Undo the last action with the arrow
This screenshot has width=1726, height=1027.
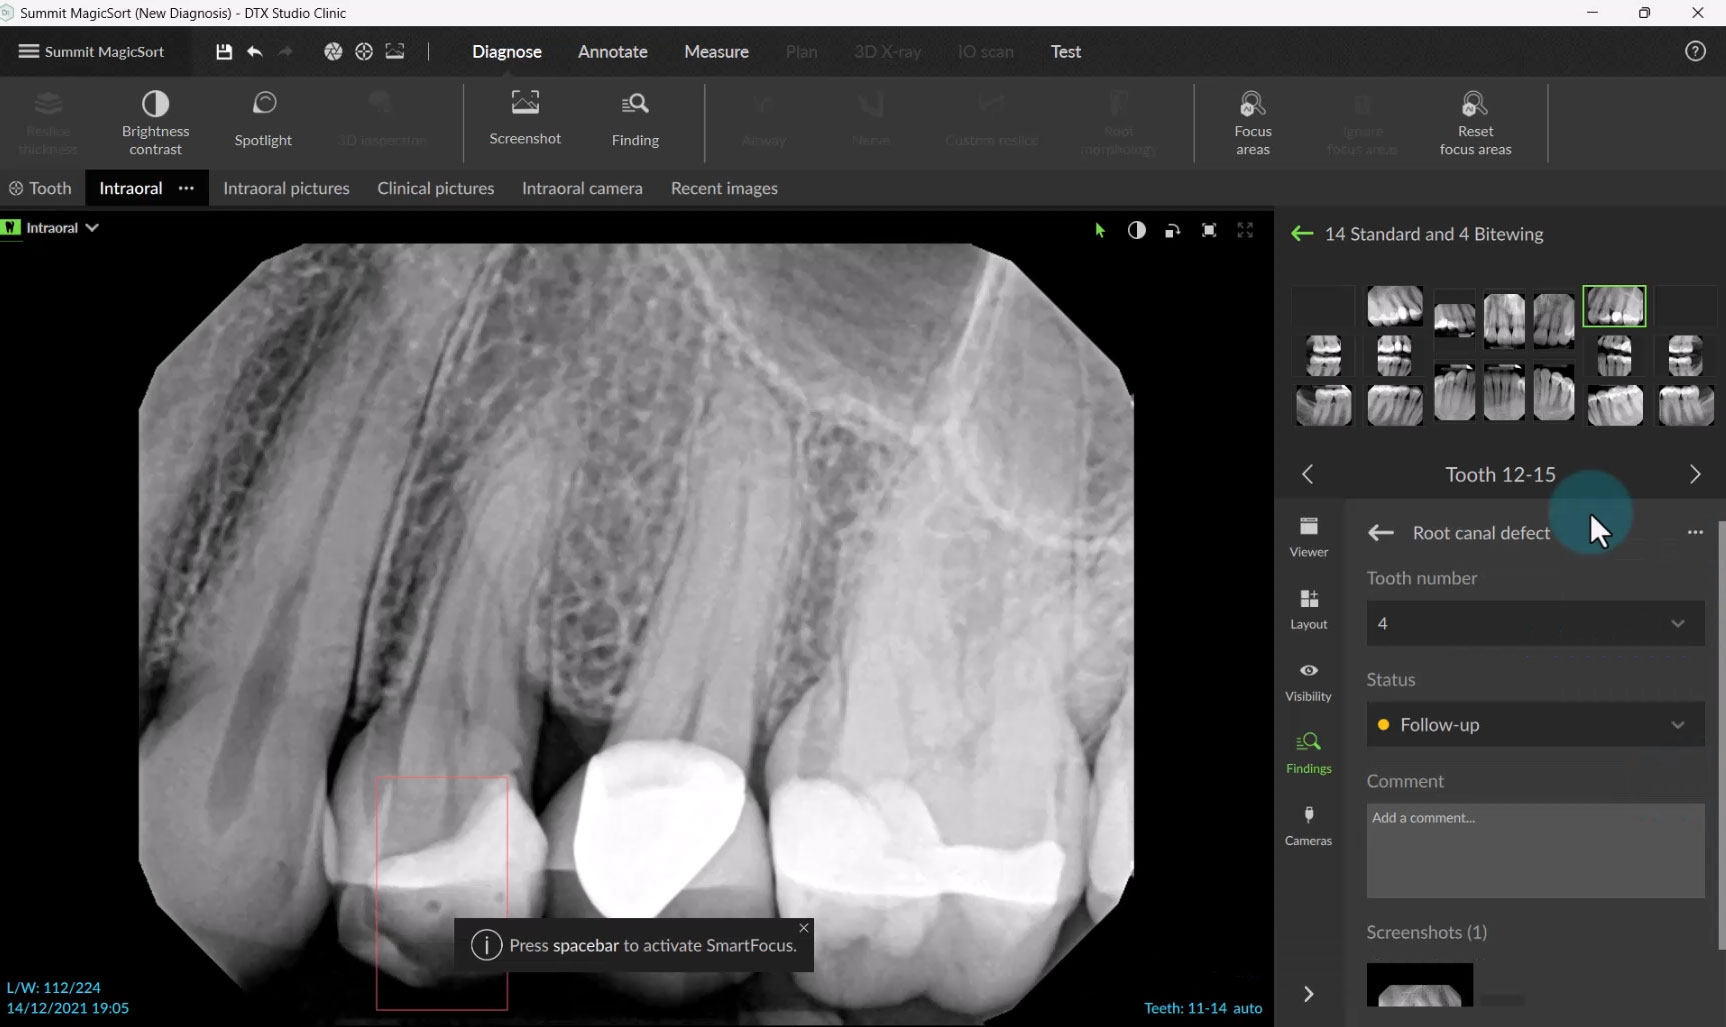(x=255, y=51)
